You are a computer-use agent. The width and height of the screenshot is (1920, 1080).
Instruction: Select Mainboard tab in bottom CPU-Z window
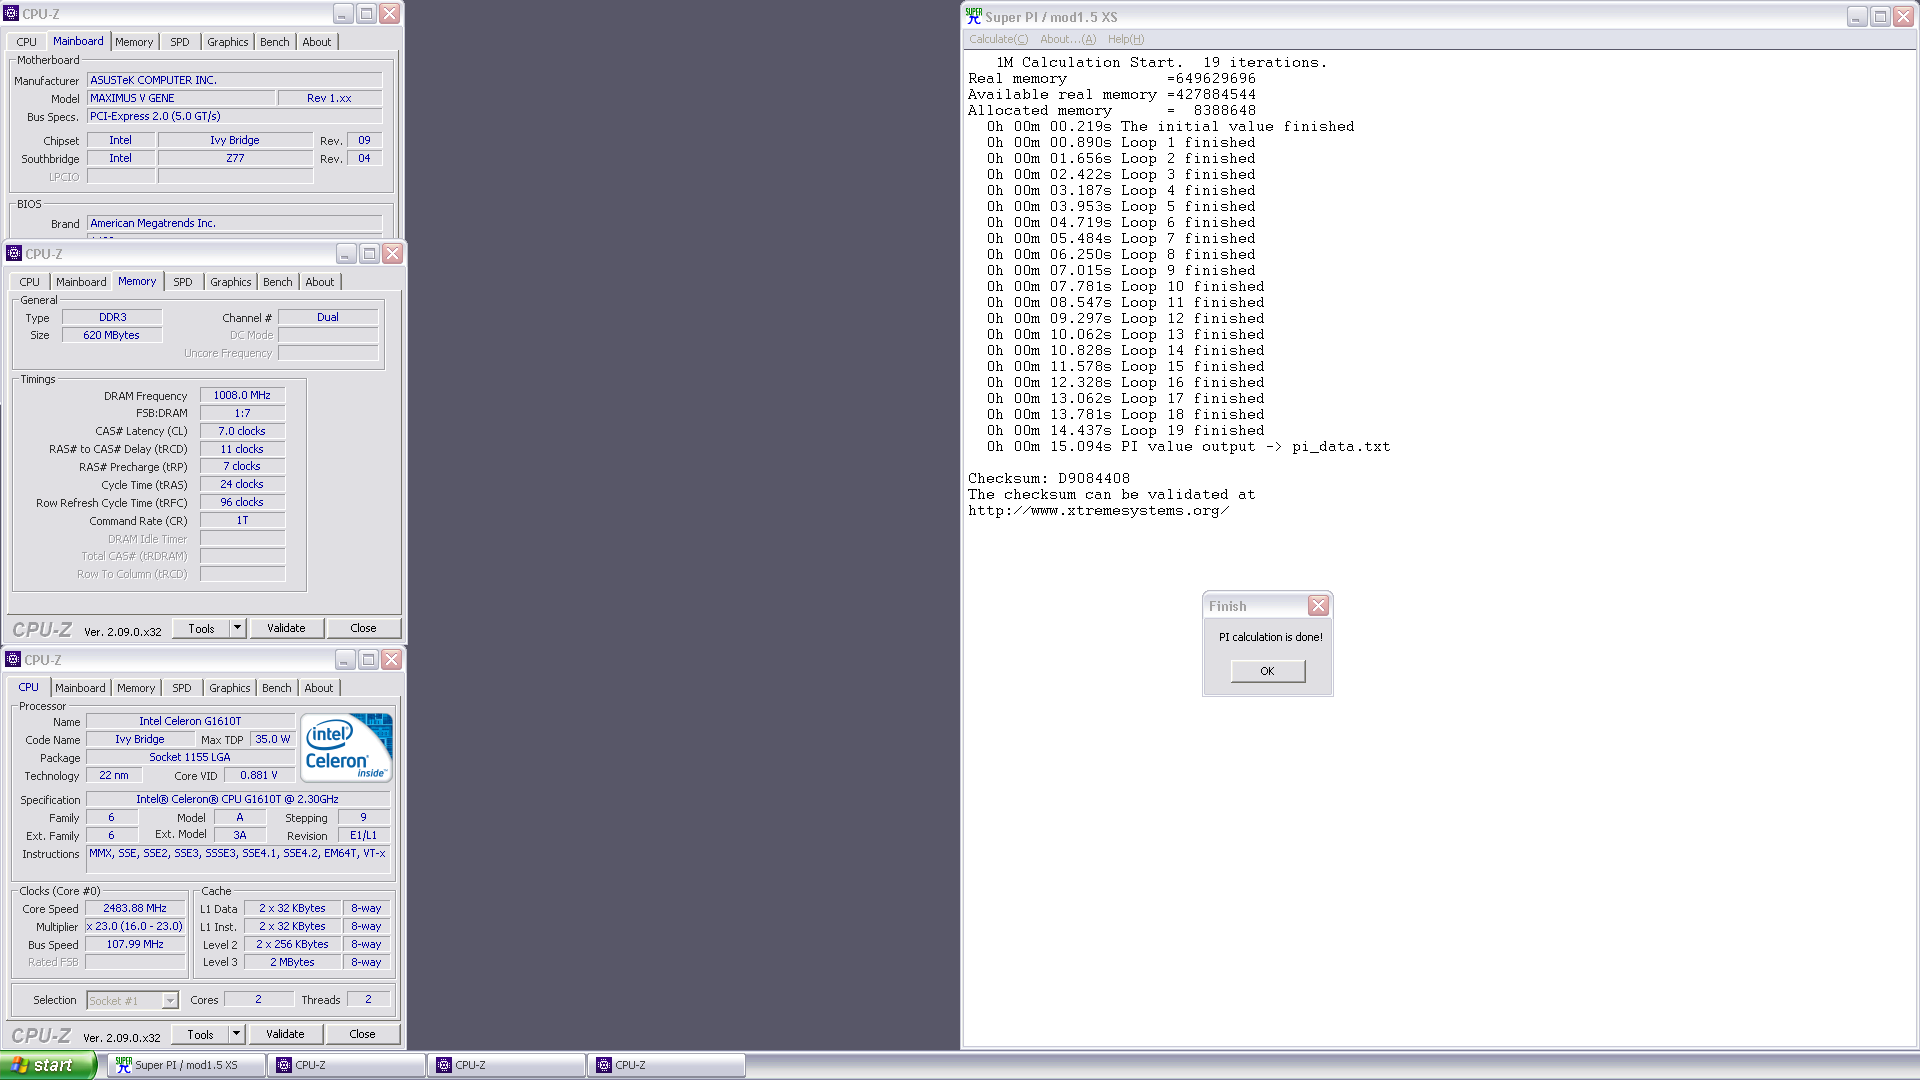(80, 688)
